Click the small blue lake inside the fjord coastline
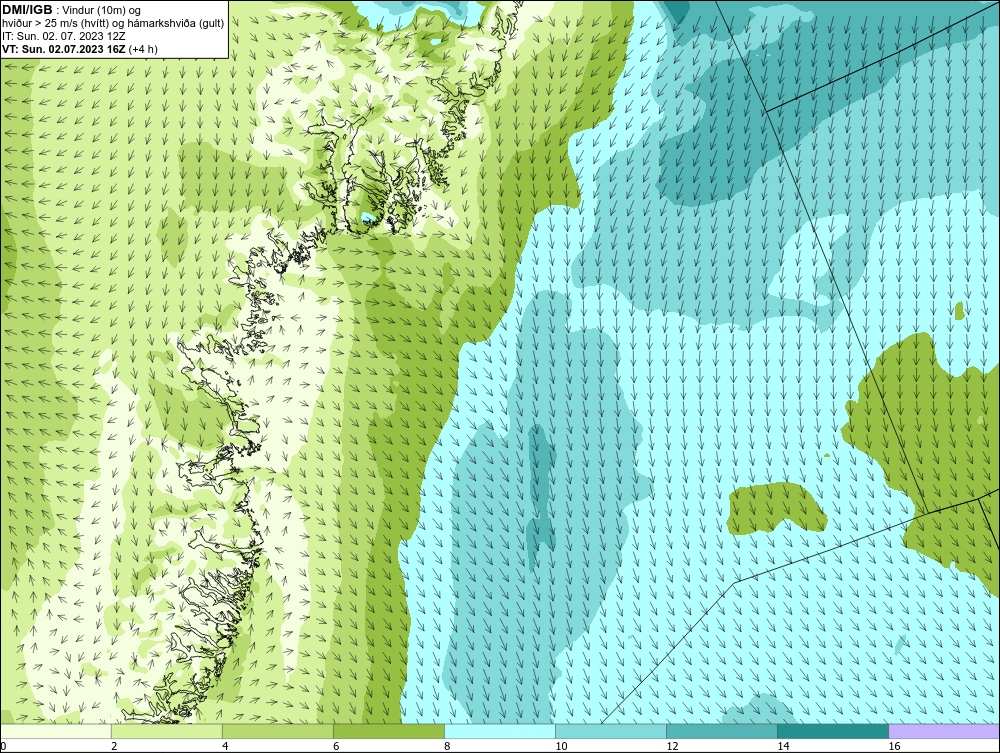This screenshot has height=753, width=1000. (368, 218)
